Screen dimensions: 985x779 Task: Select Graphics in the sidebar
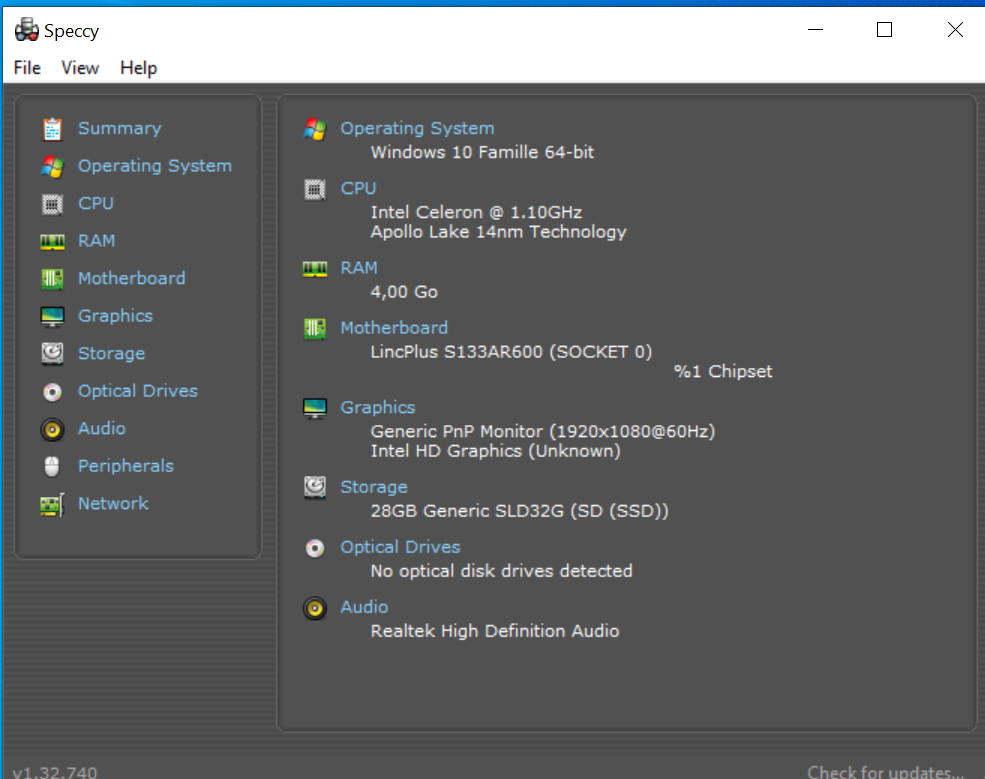coord(115,315)
